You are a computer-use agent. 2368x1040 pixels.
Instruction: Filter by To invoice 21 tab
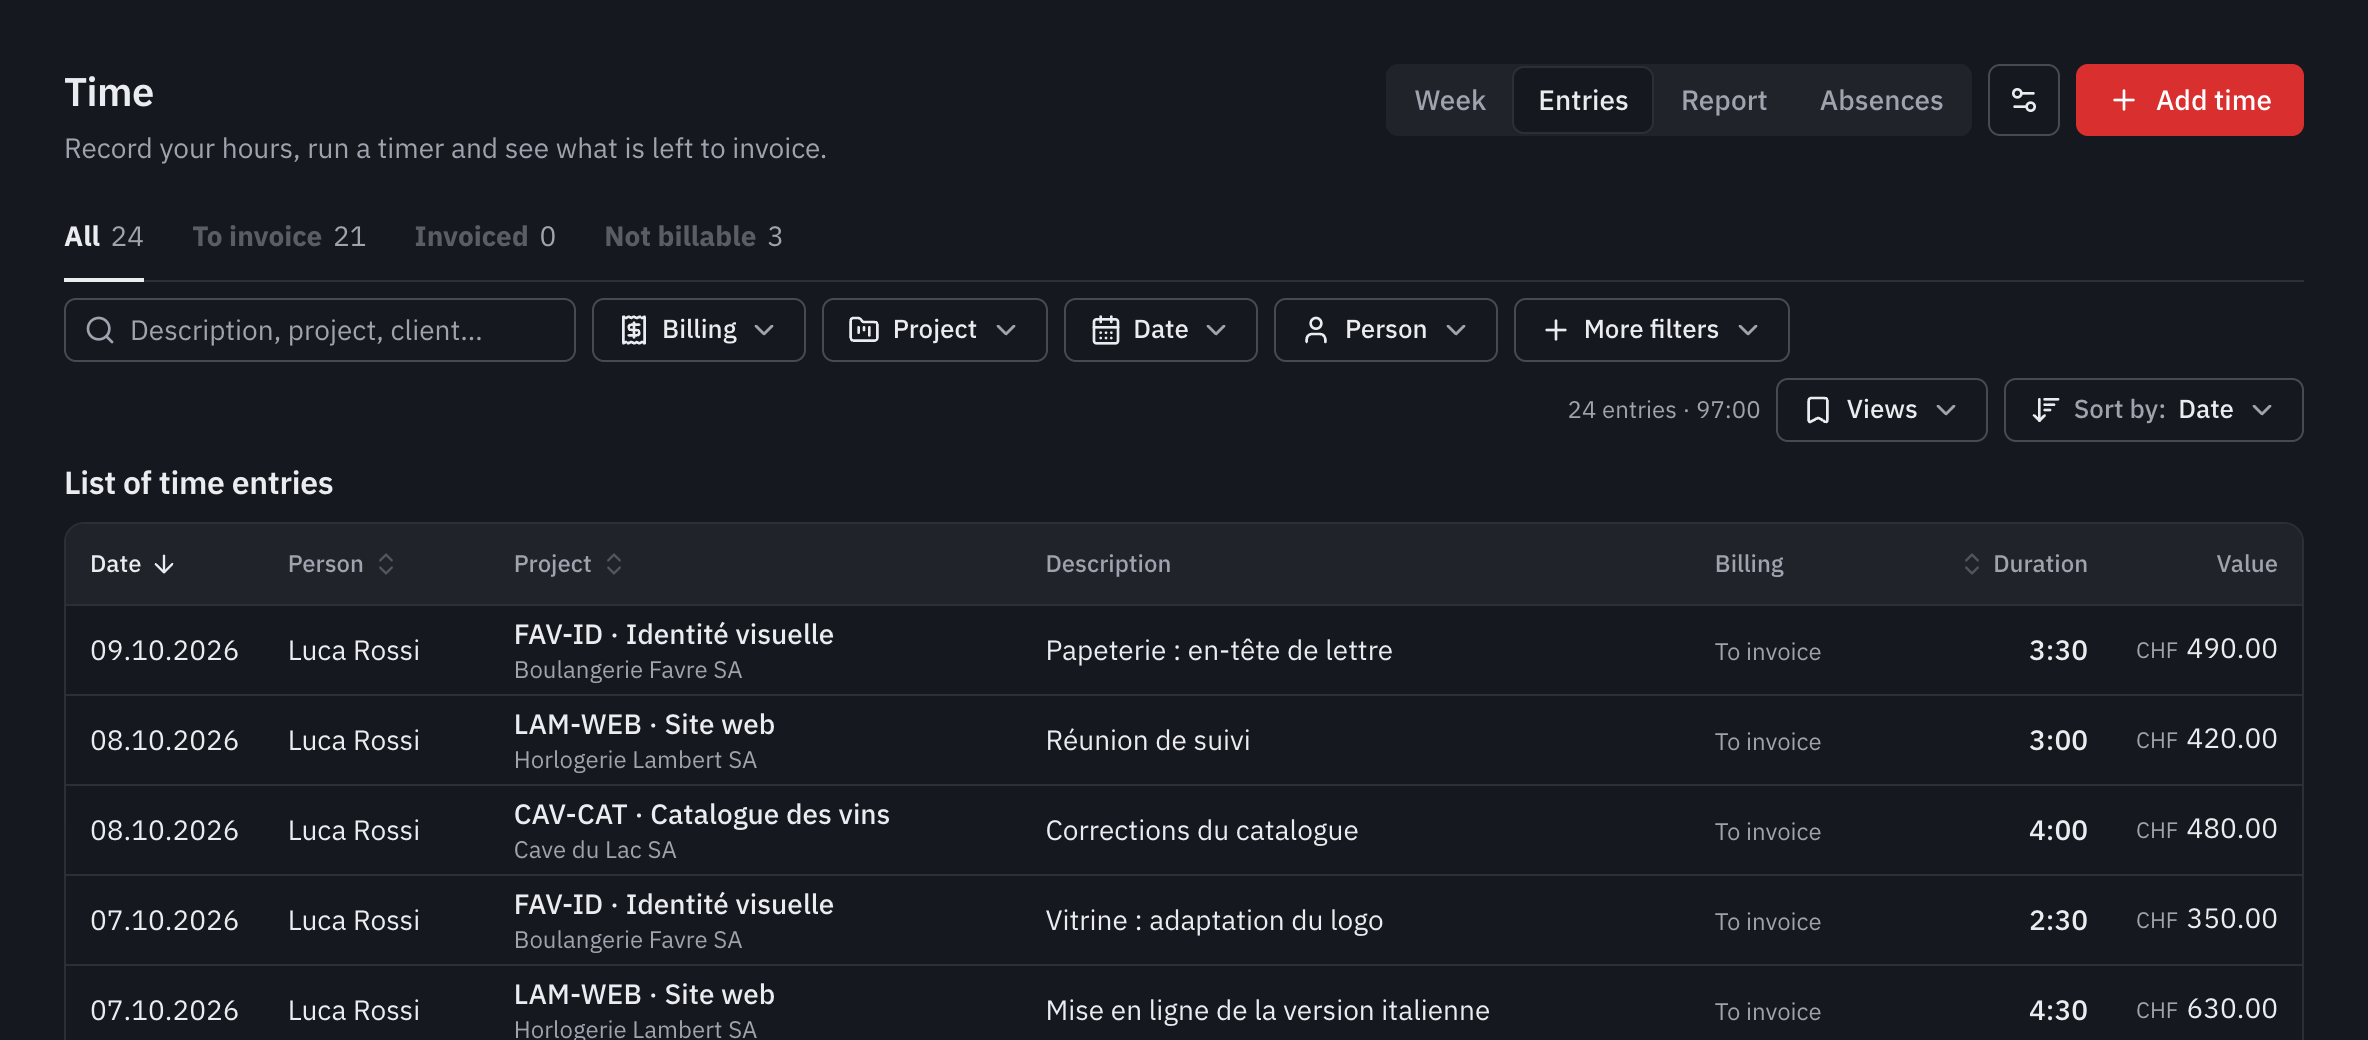[279, 237]
